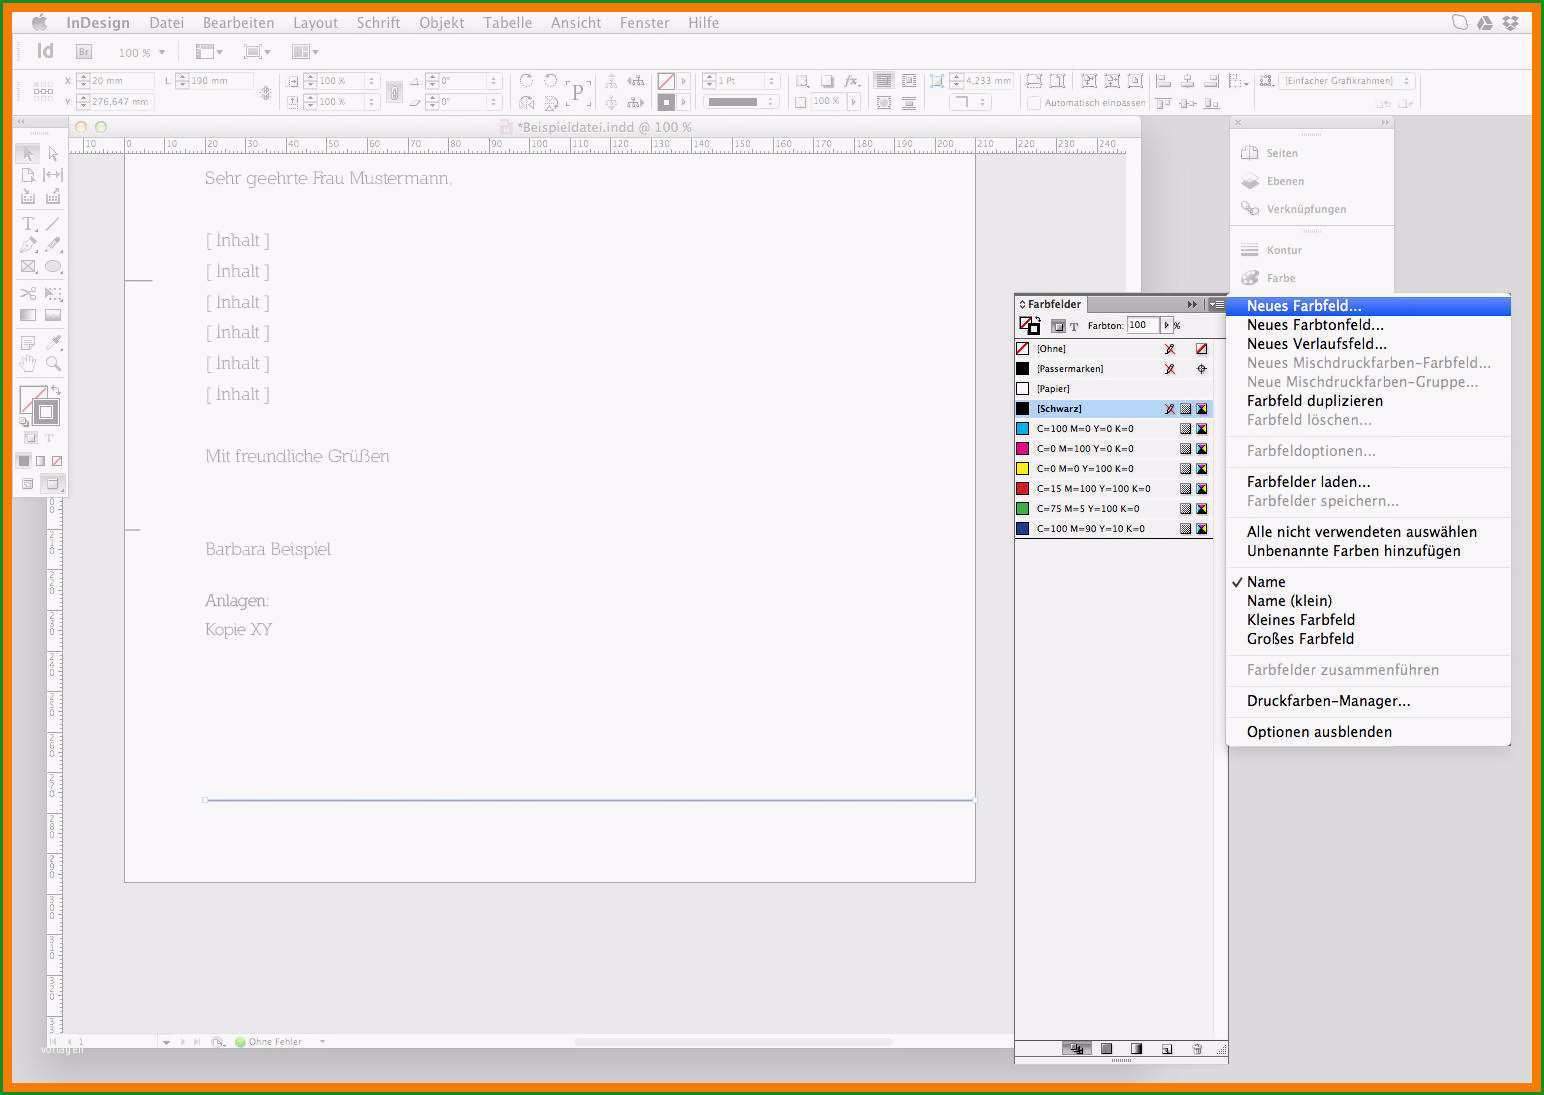Select the Gradient Swatch tool
The image size is (1544, 1095).
coord(28,315)
